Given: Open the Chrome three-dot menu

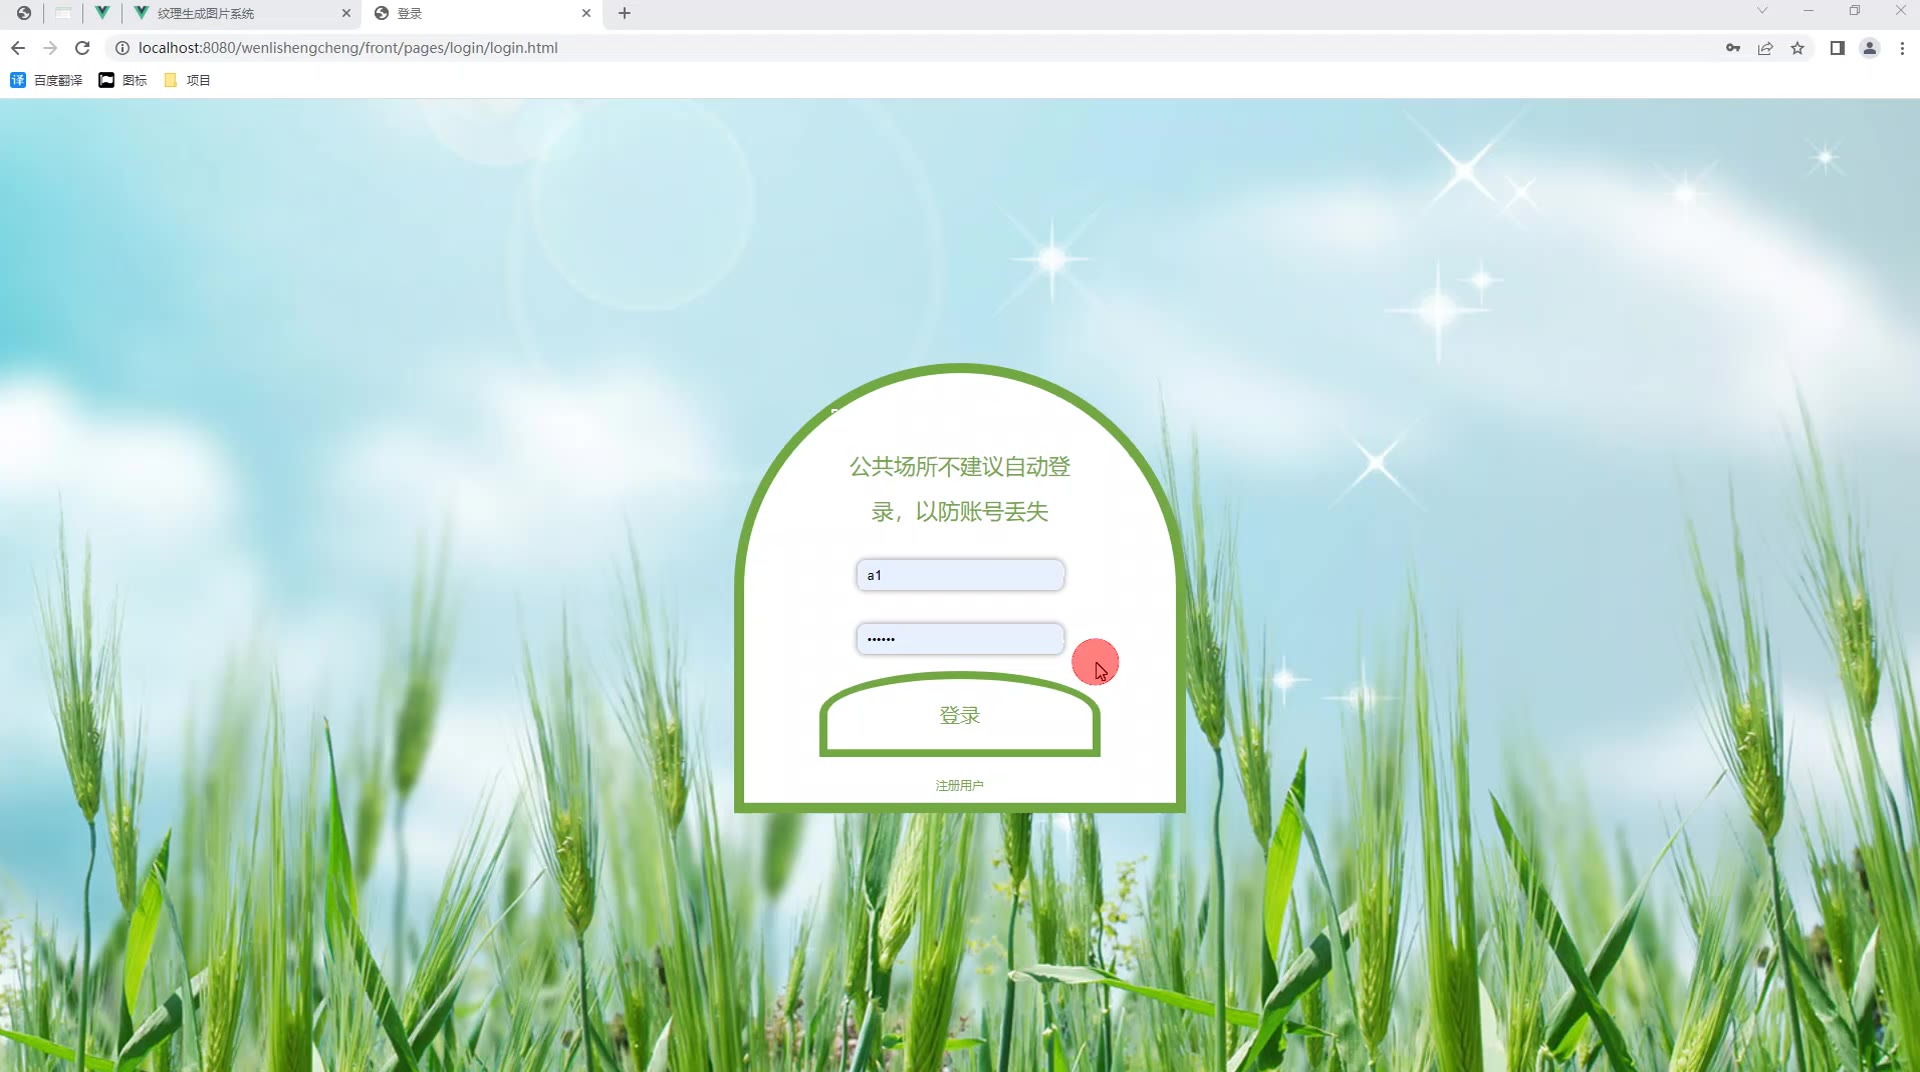Looking at the screenshot, I should click(x=1902, y=48).
